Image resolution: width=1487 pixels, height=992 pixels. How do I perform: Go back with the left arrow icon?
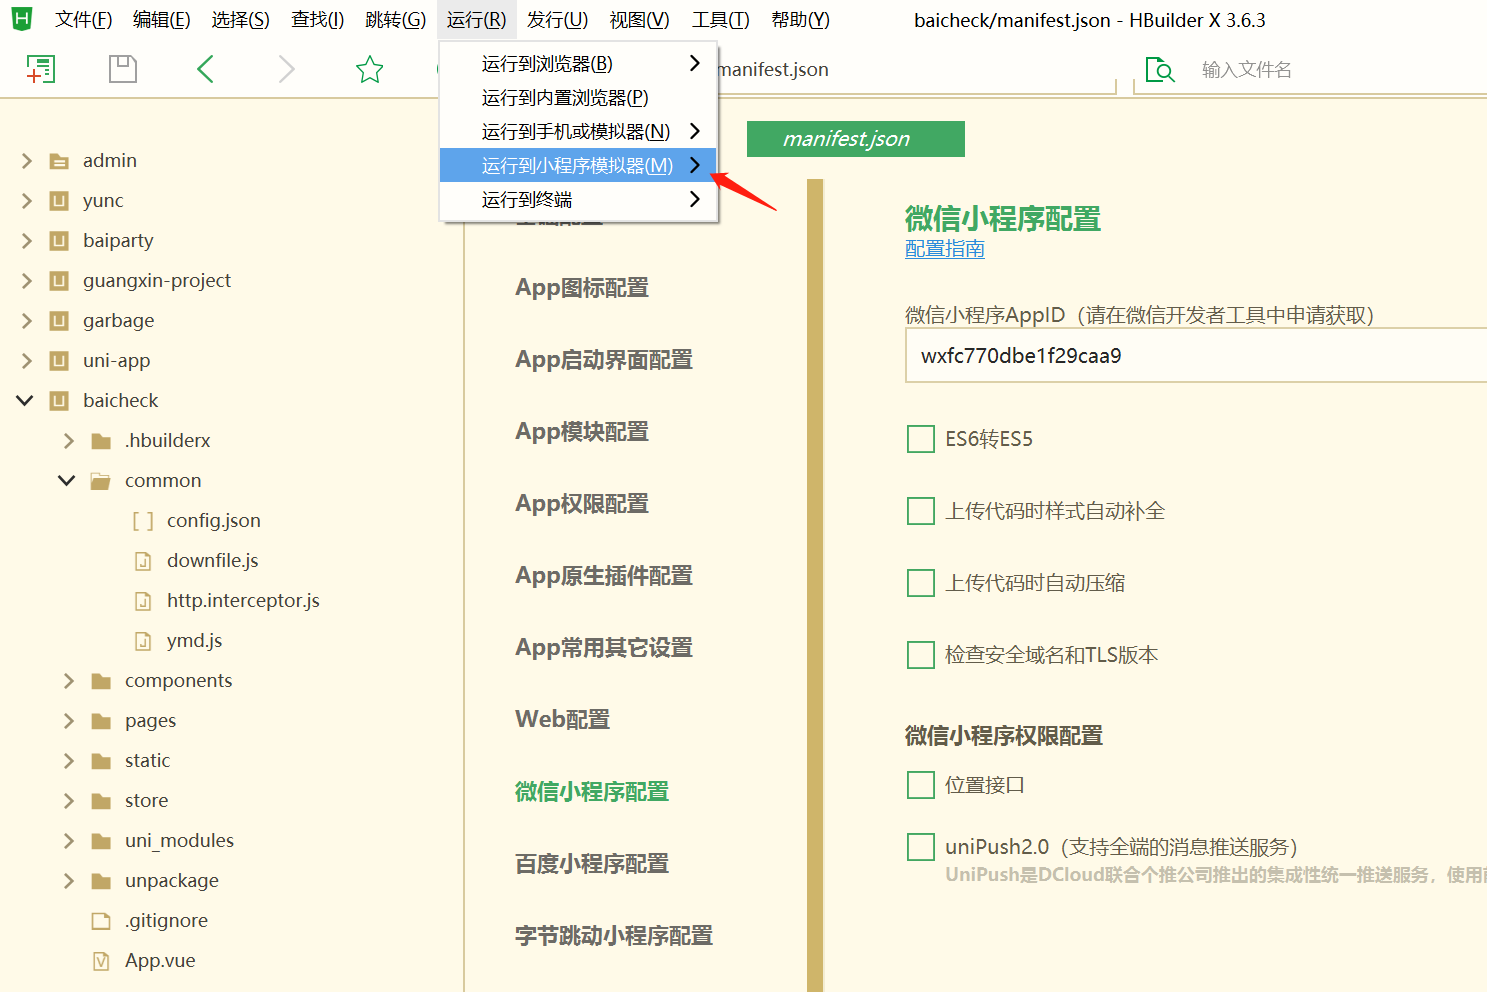coord(206,69)
